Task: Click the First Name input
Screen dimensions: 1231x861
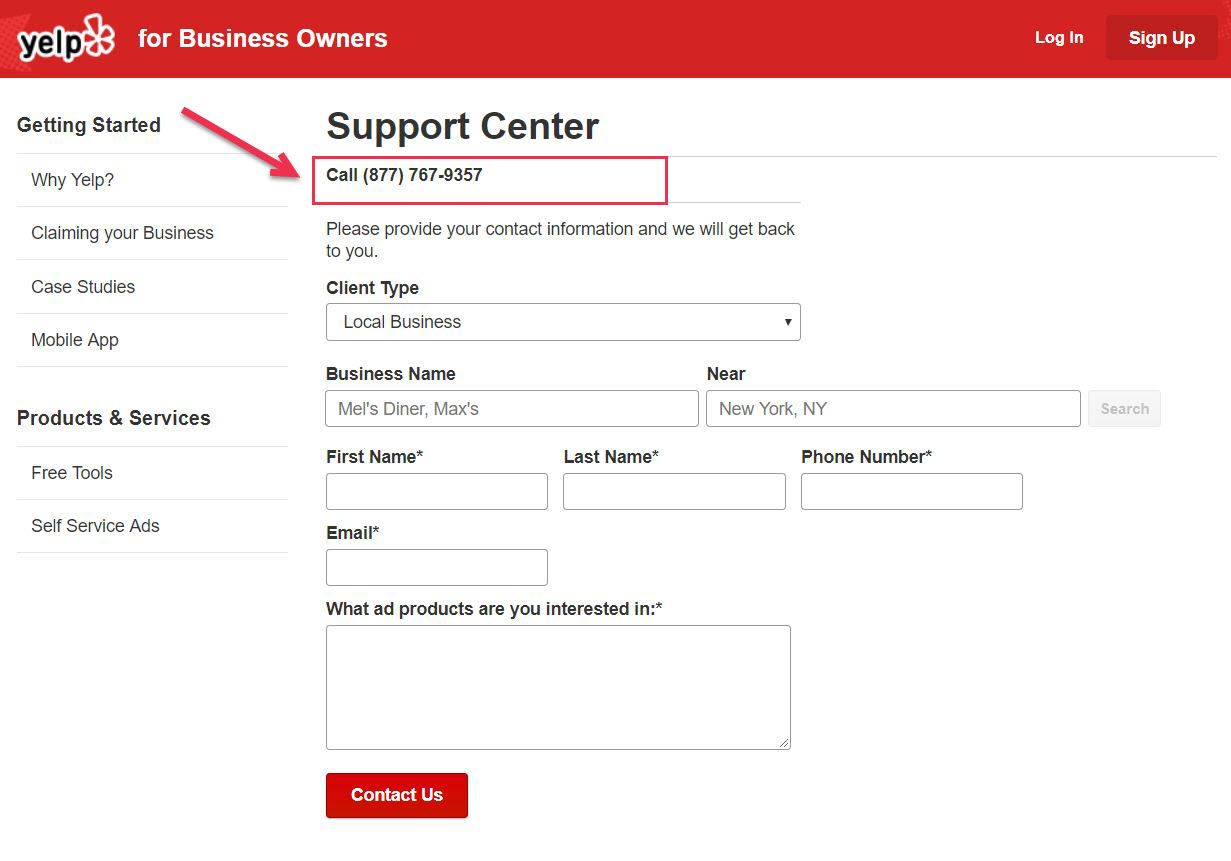Action: pos(436,492)
